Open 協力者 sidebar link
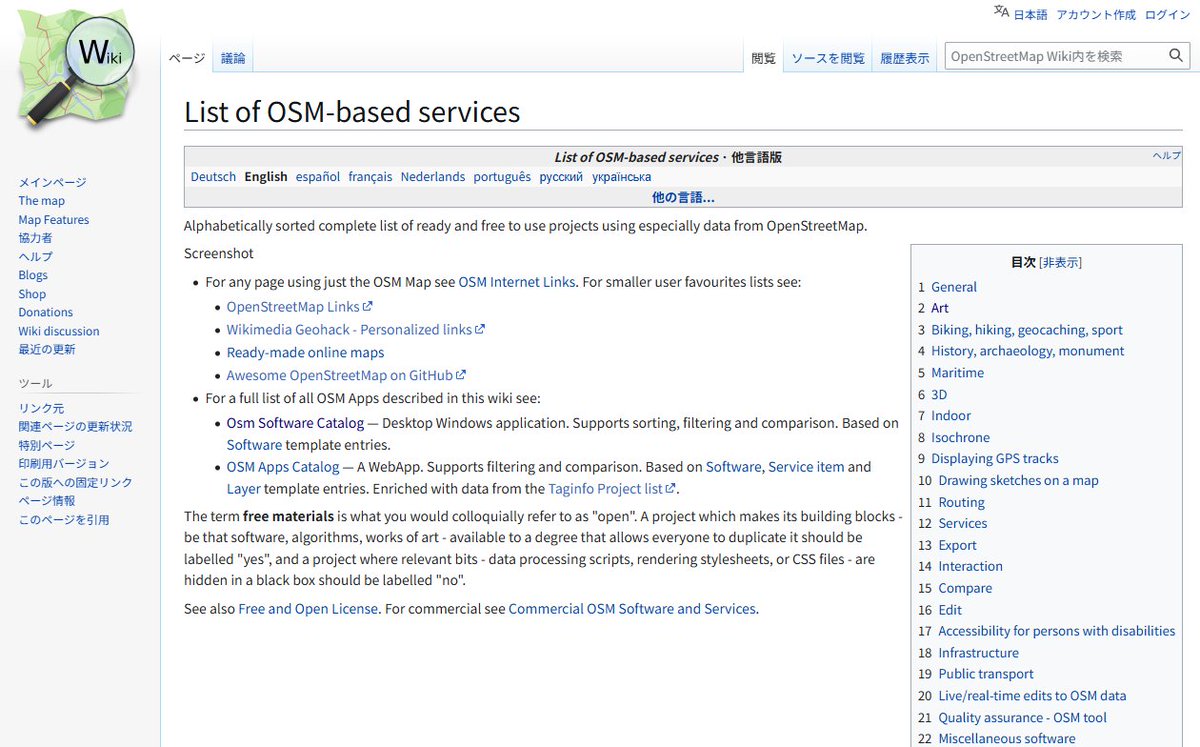This screenshot has width=1200, height=747. coord(35,238)
